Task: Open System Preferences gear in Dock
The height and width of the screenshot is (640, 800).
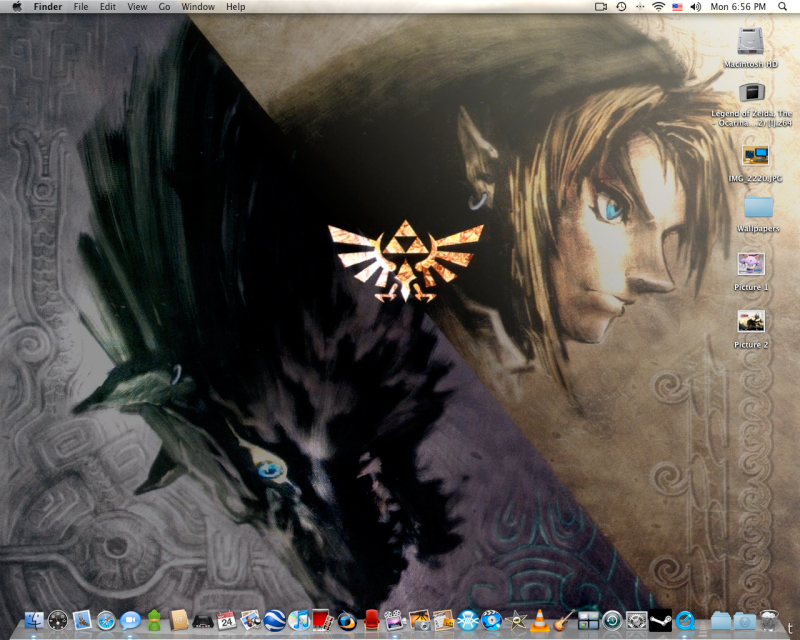Action: pos(636,621)
